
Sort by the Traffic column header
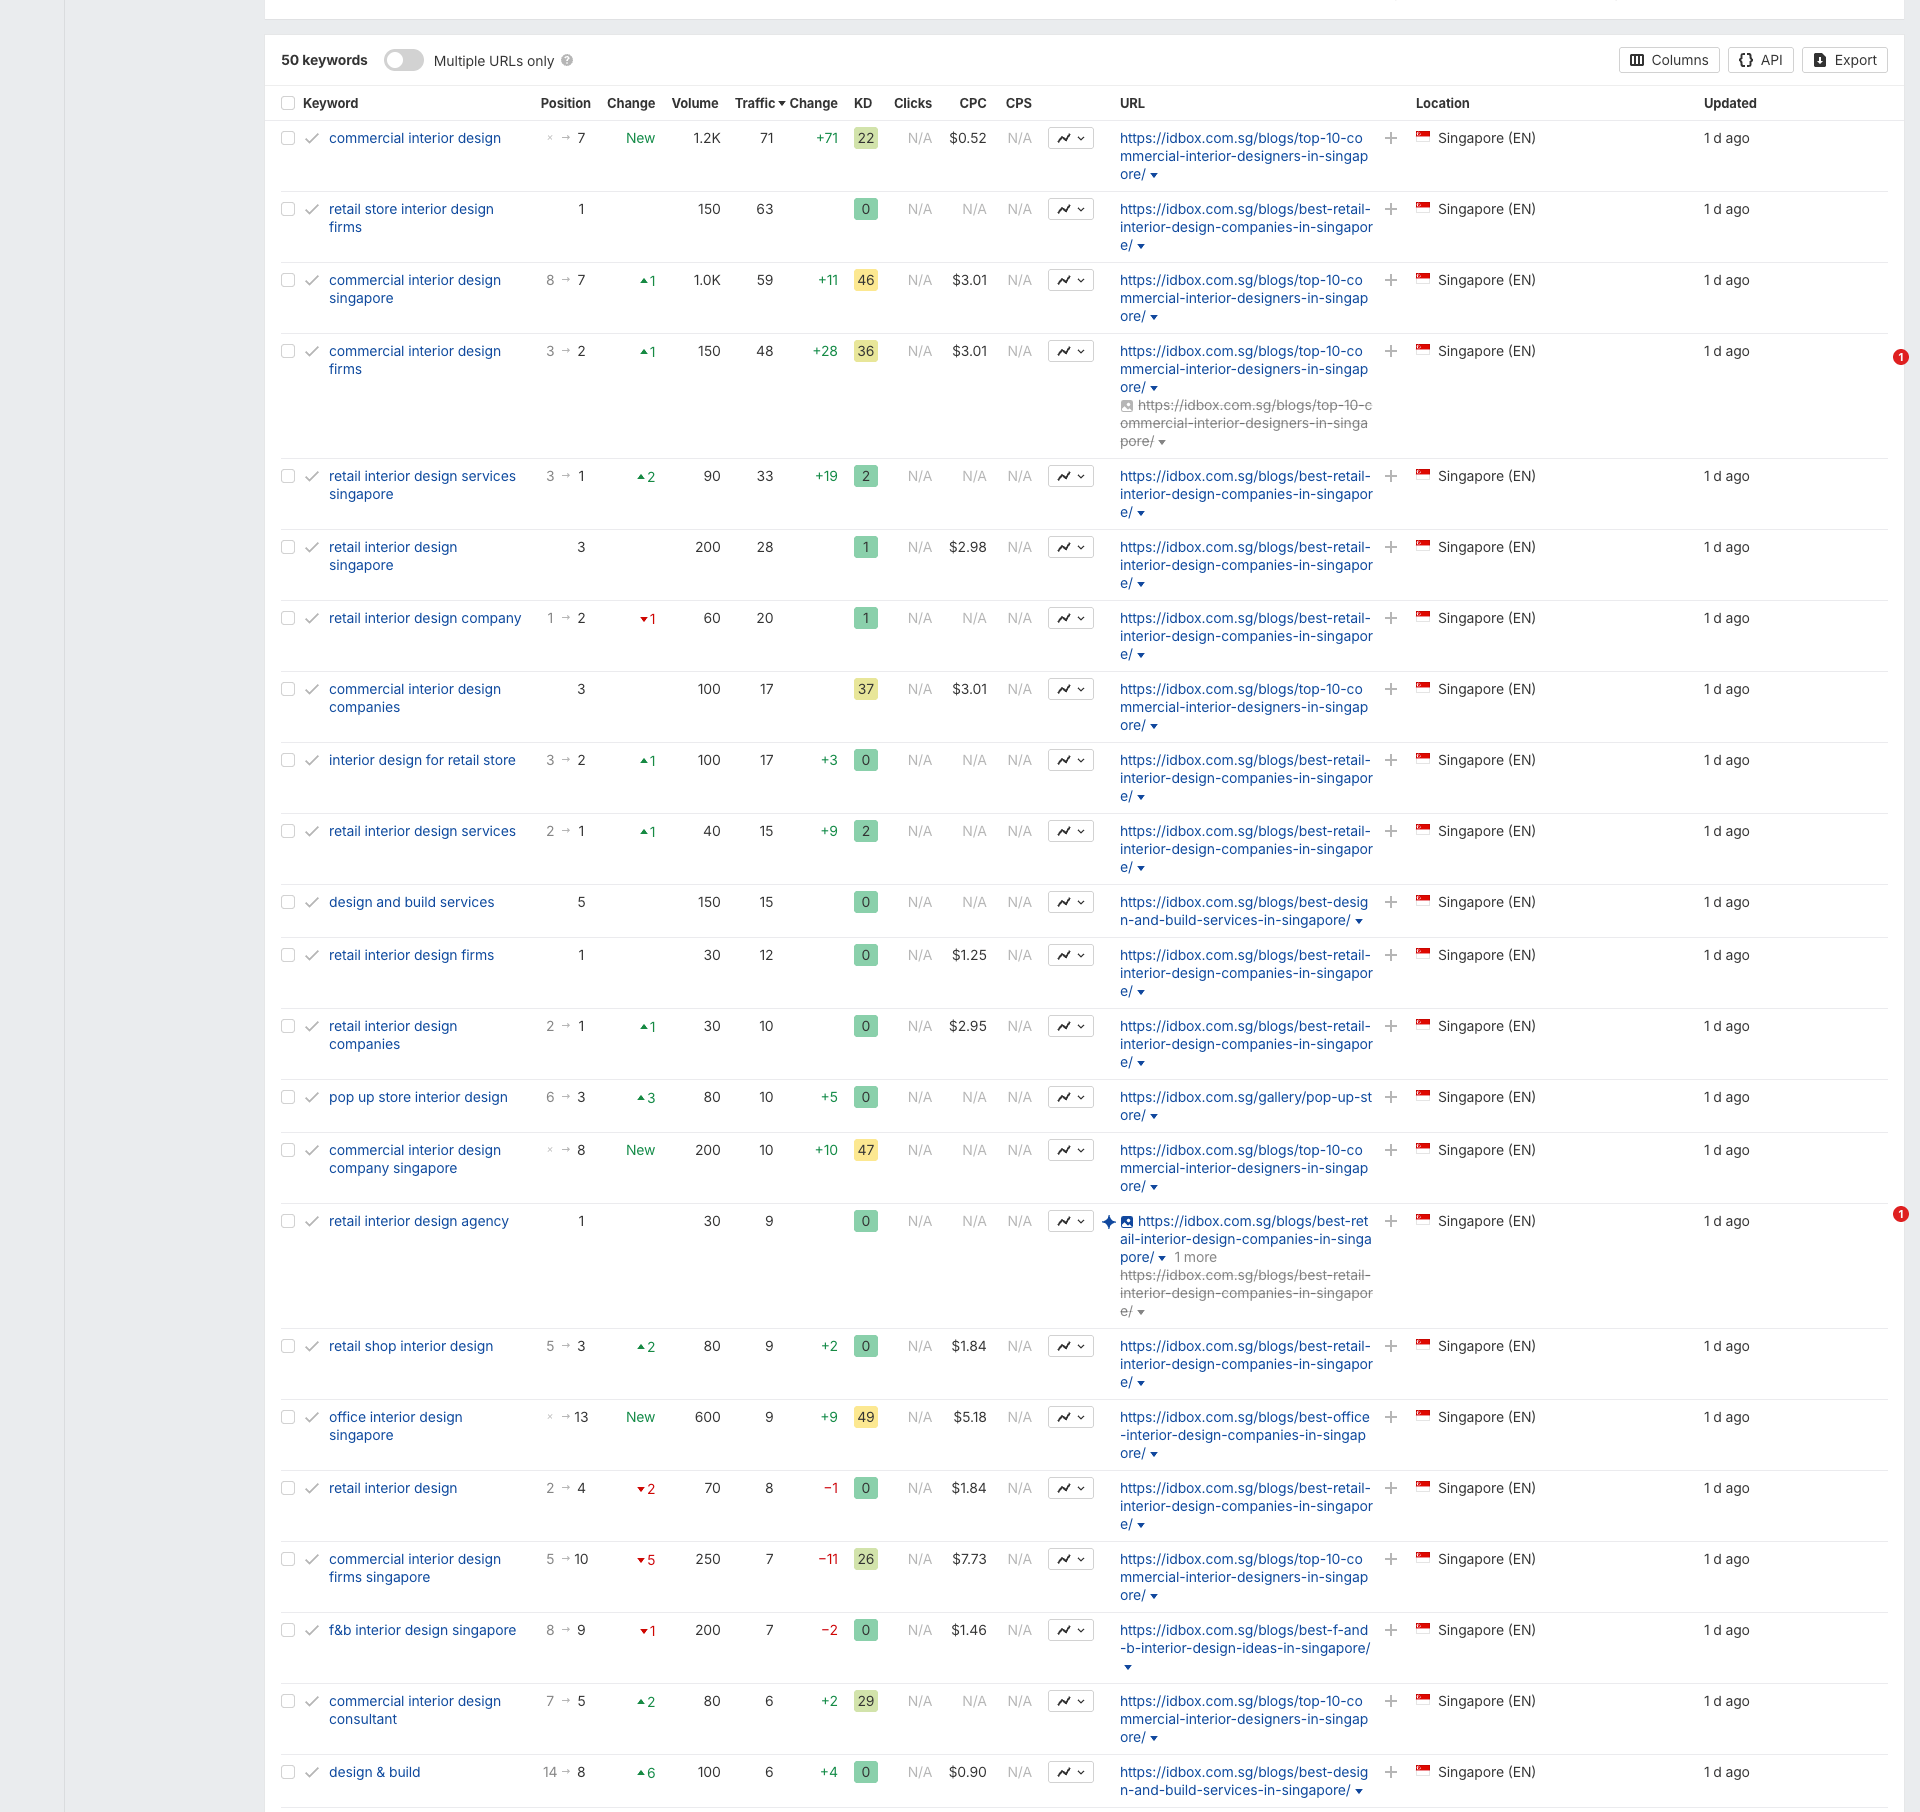[760, 103]
